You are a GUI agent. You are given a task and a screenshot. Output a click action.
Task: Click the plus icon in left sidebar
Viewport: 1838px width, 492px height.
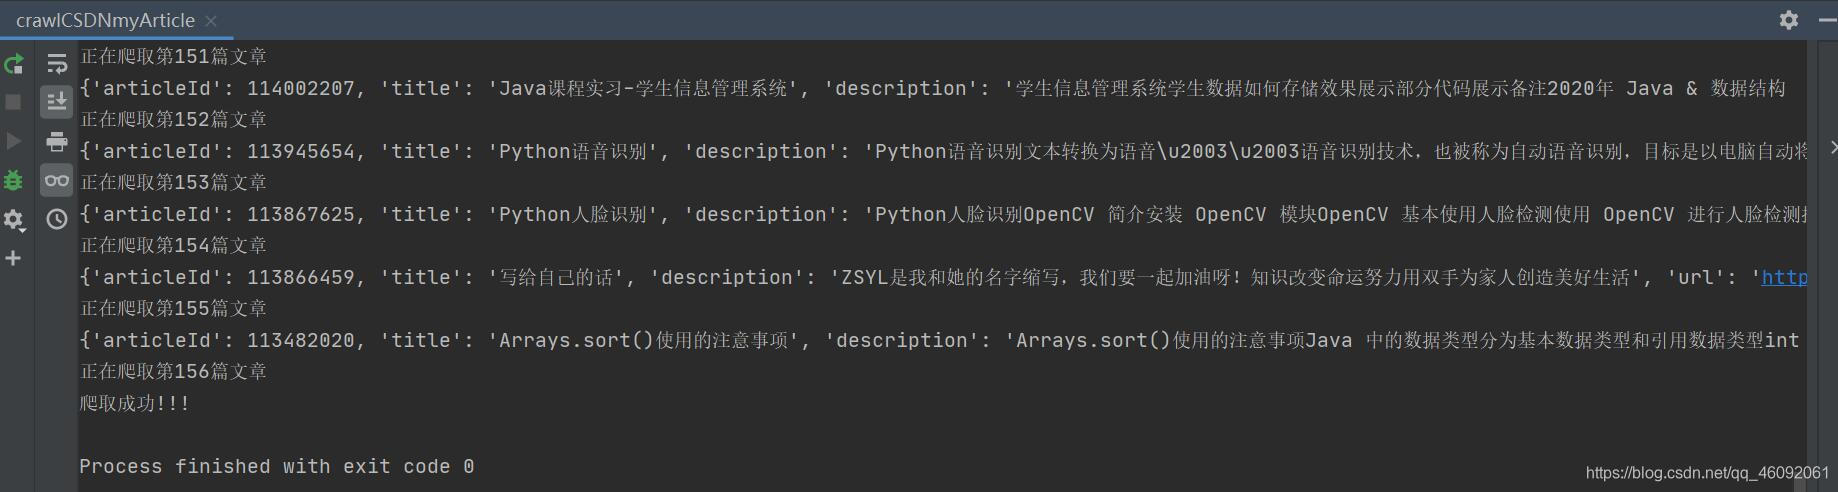tap(14, 258)
